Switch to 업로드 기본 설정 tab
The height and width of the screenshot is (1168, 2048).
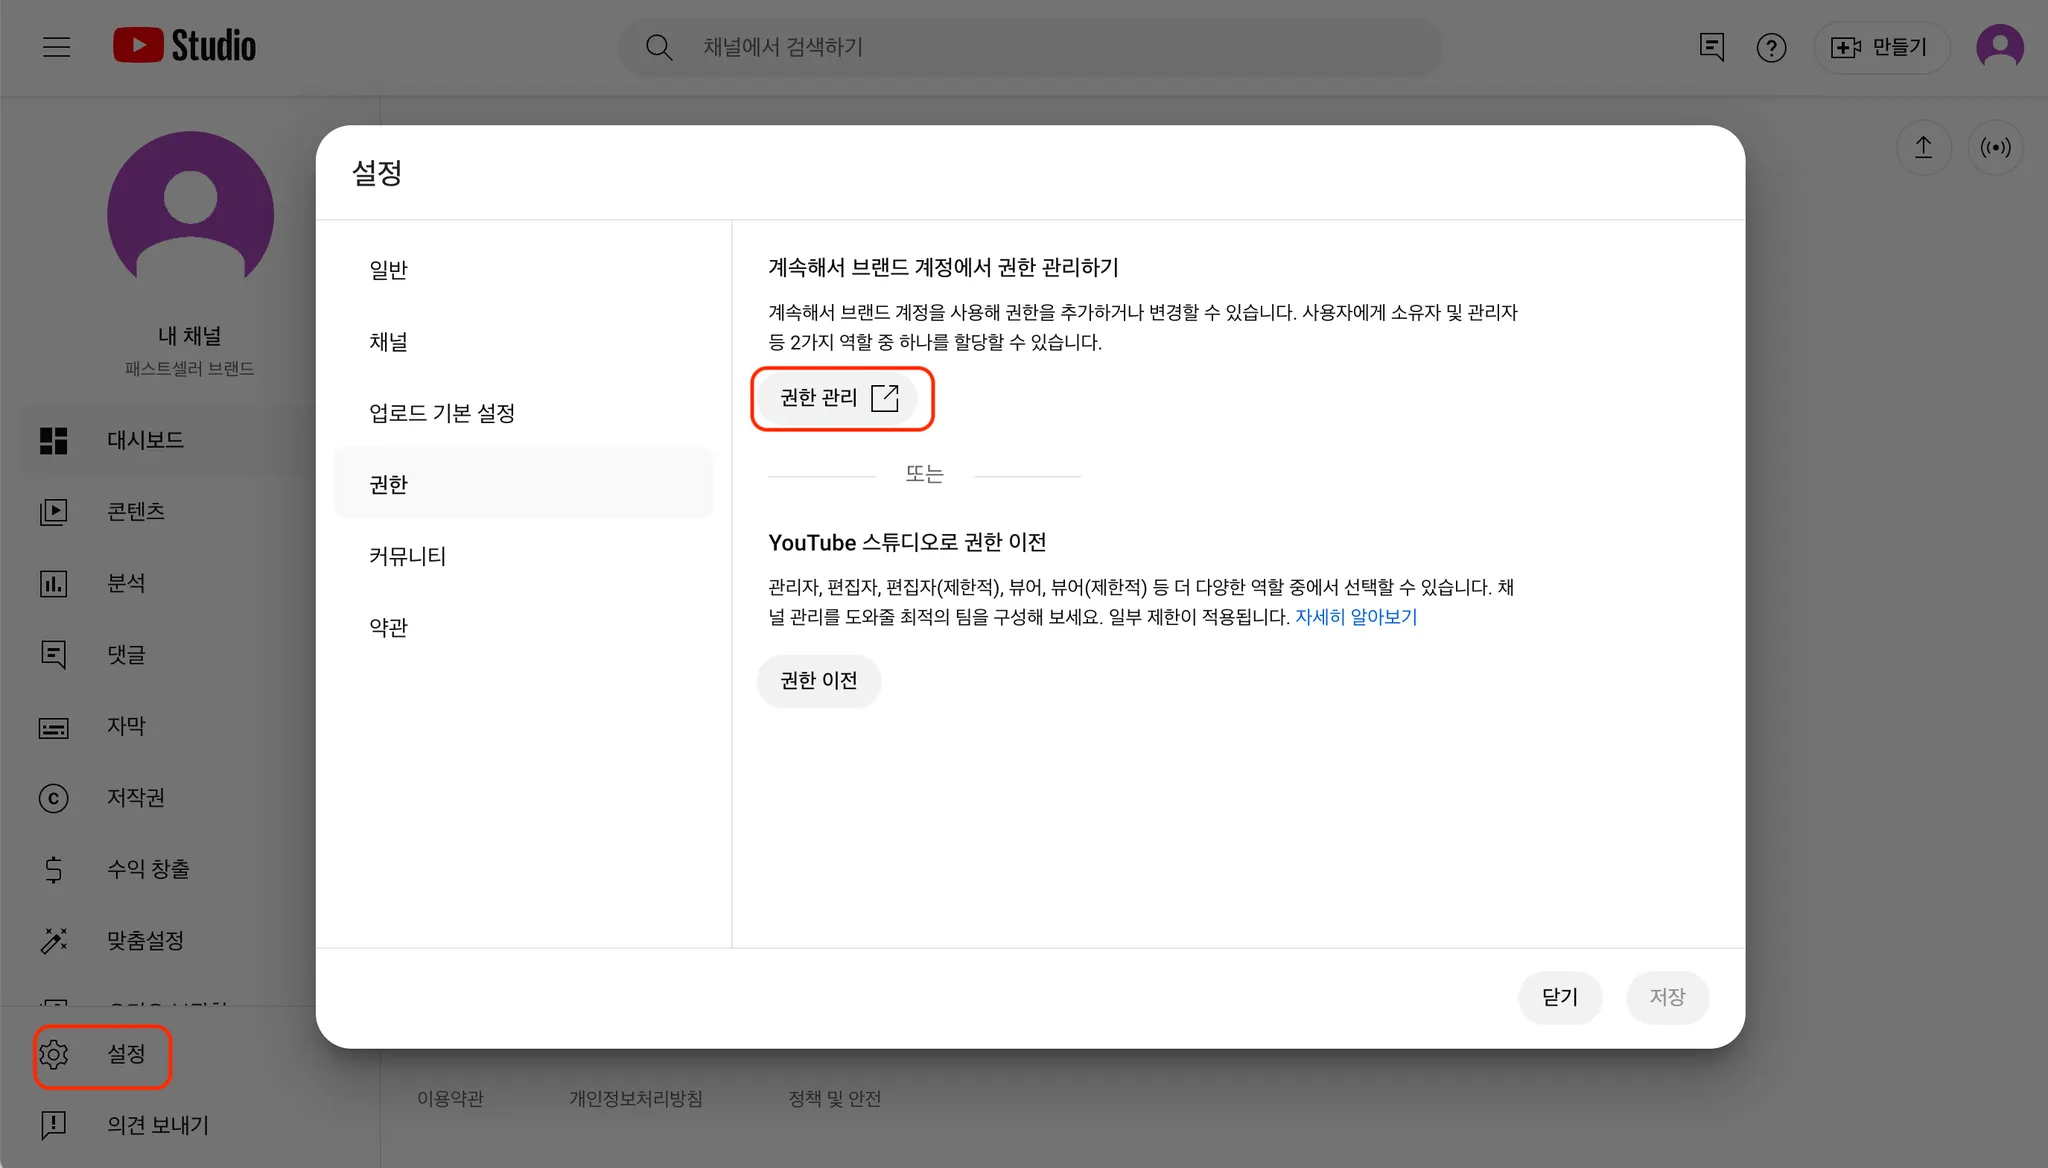tap(442, 413)
